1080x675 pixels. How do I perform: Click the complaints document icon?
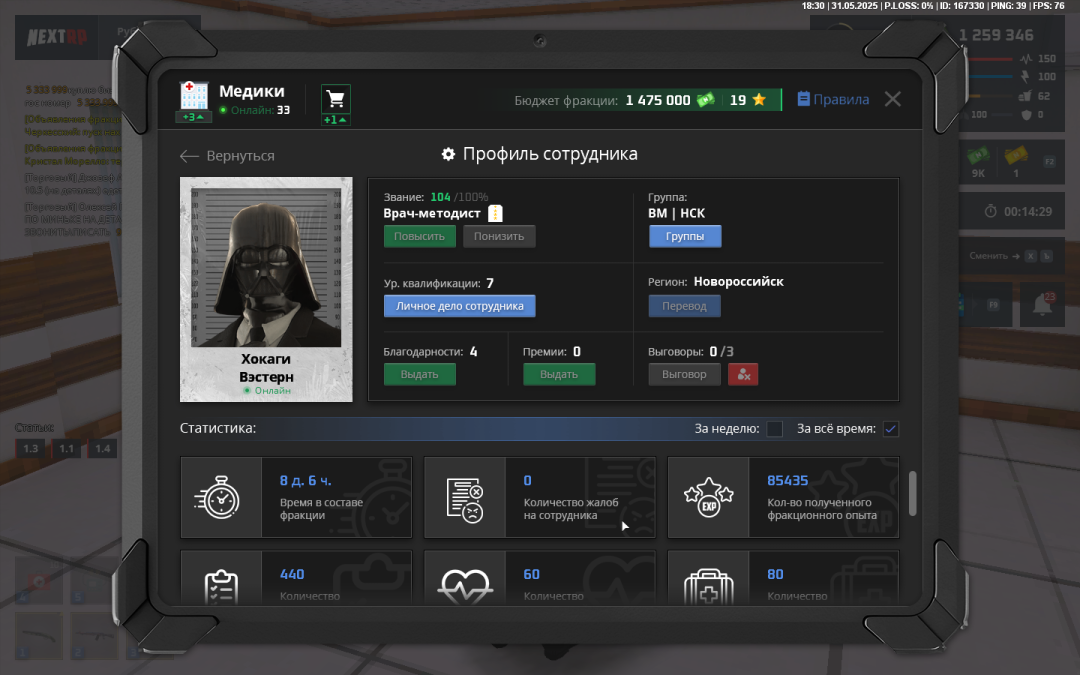[465, 501]
